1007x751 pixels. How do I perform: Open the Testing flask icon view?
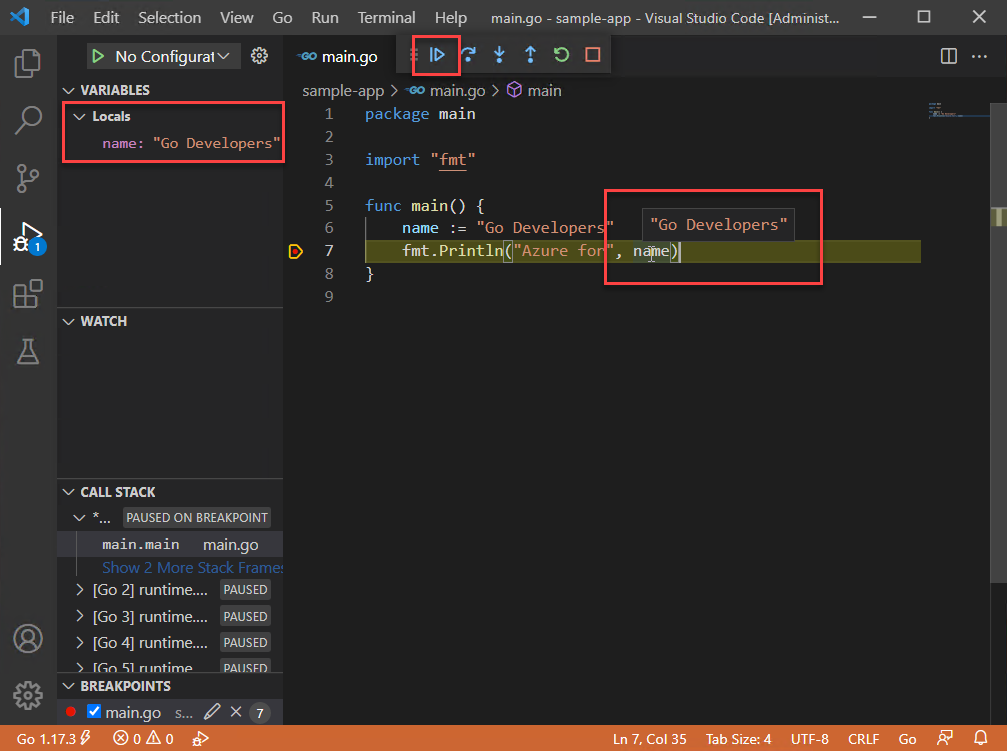tap(27, 351)
